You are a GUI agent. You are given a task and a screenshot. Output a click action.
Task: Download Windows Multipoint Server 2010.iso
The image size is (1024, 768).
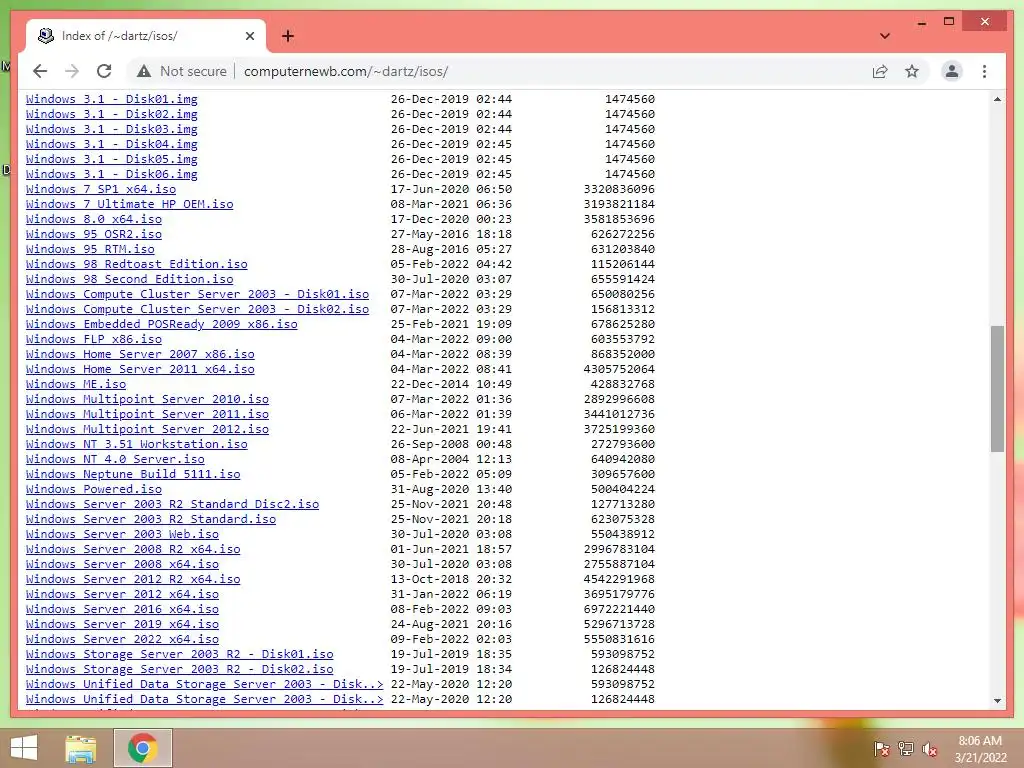(x=148, y=400)
